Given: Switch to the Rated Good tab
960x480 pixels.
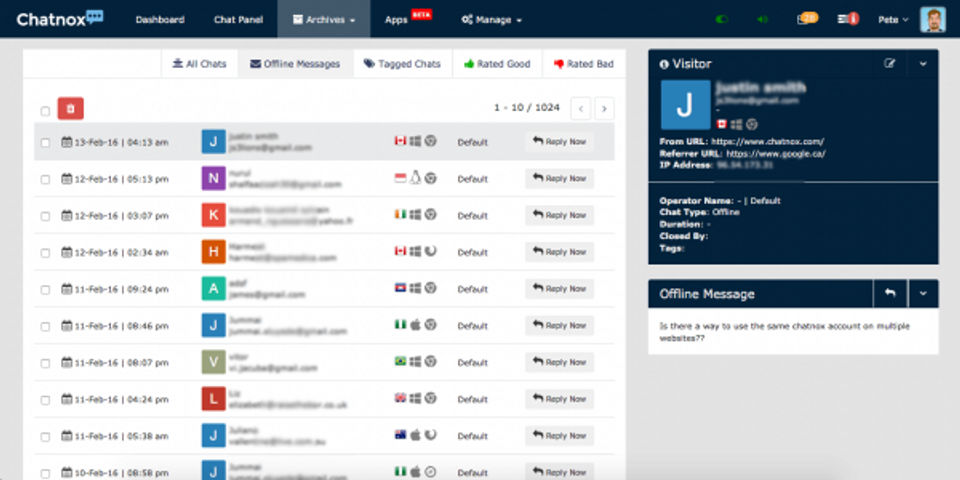Looking at the screenshot, I should [x=497, y=64].
